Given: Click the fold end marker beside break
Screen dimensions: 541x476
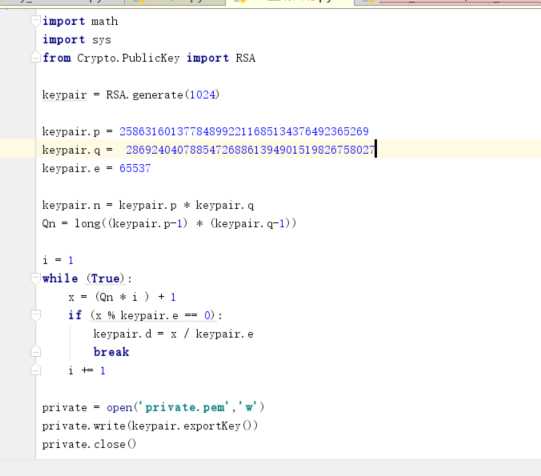Looking at the screenshot, I should click(x=36, y=352).
